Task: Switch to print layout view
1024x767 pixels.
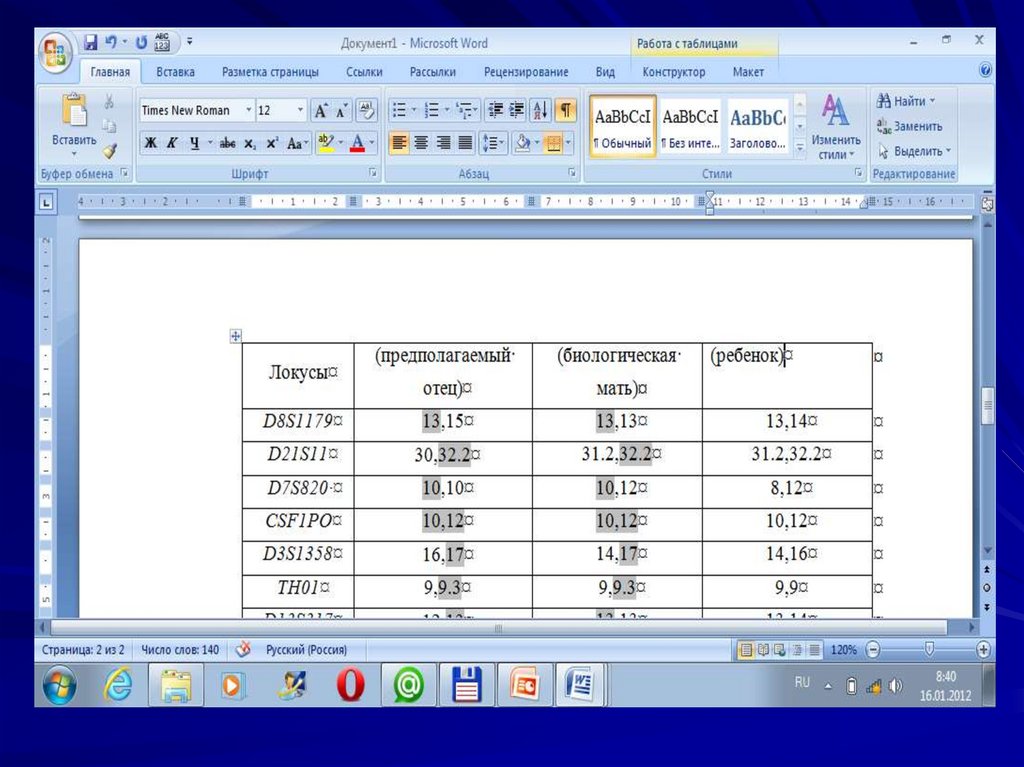Action: pos(745,650)
